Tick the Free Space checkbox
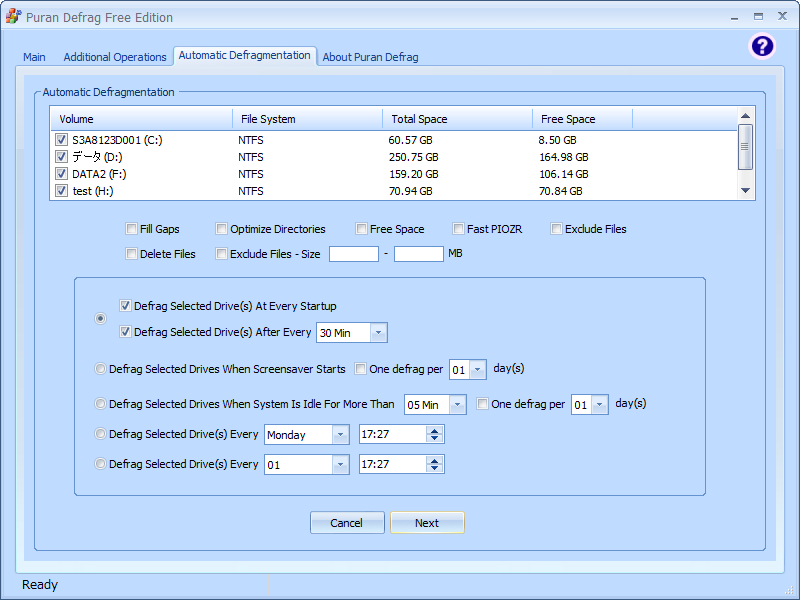This screenshot has width=800, height=600. tap(361, 229)
